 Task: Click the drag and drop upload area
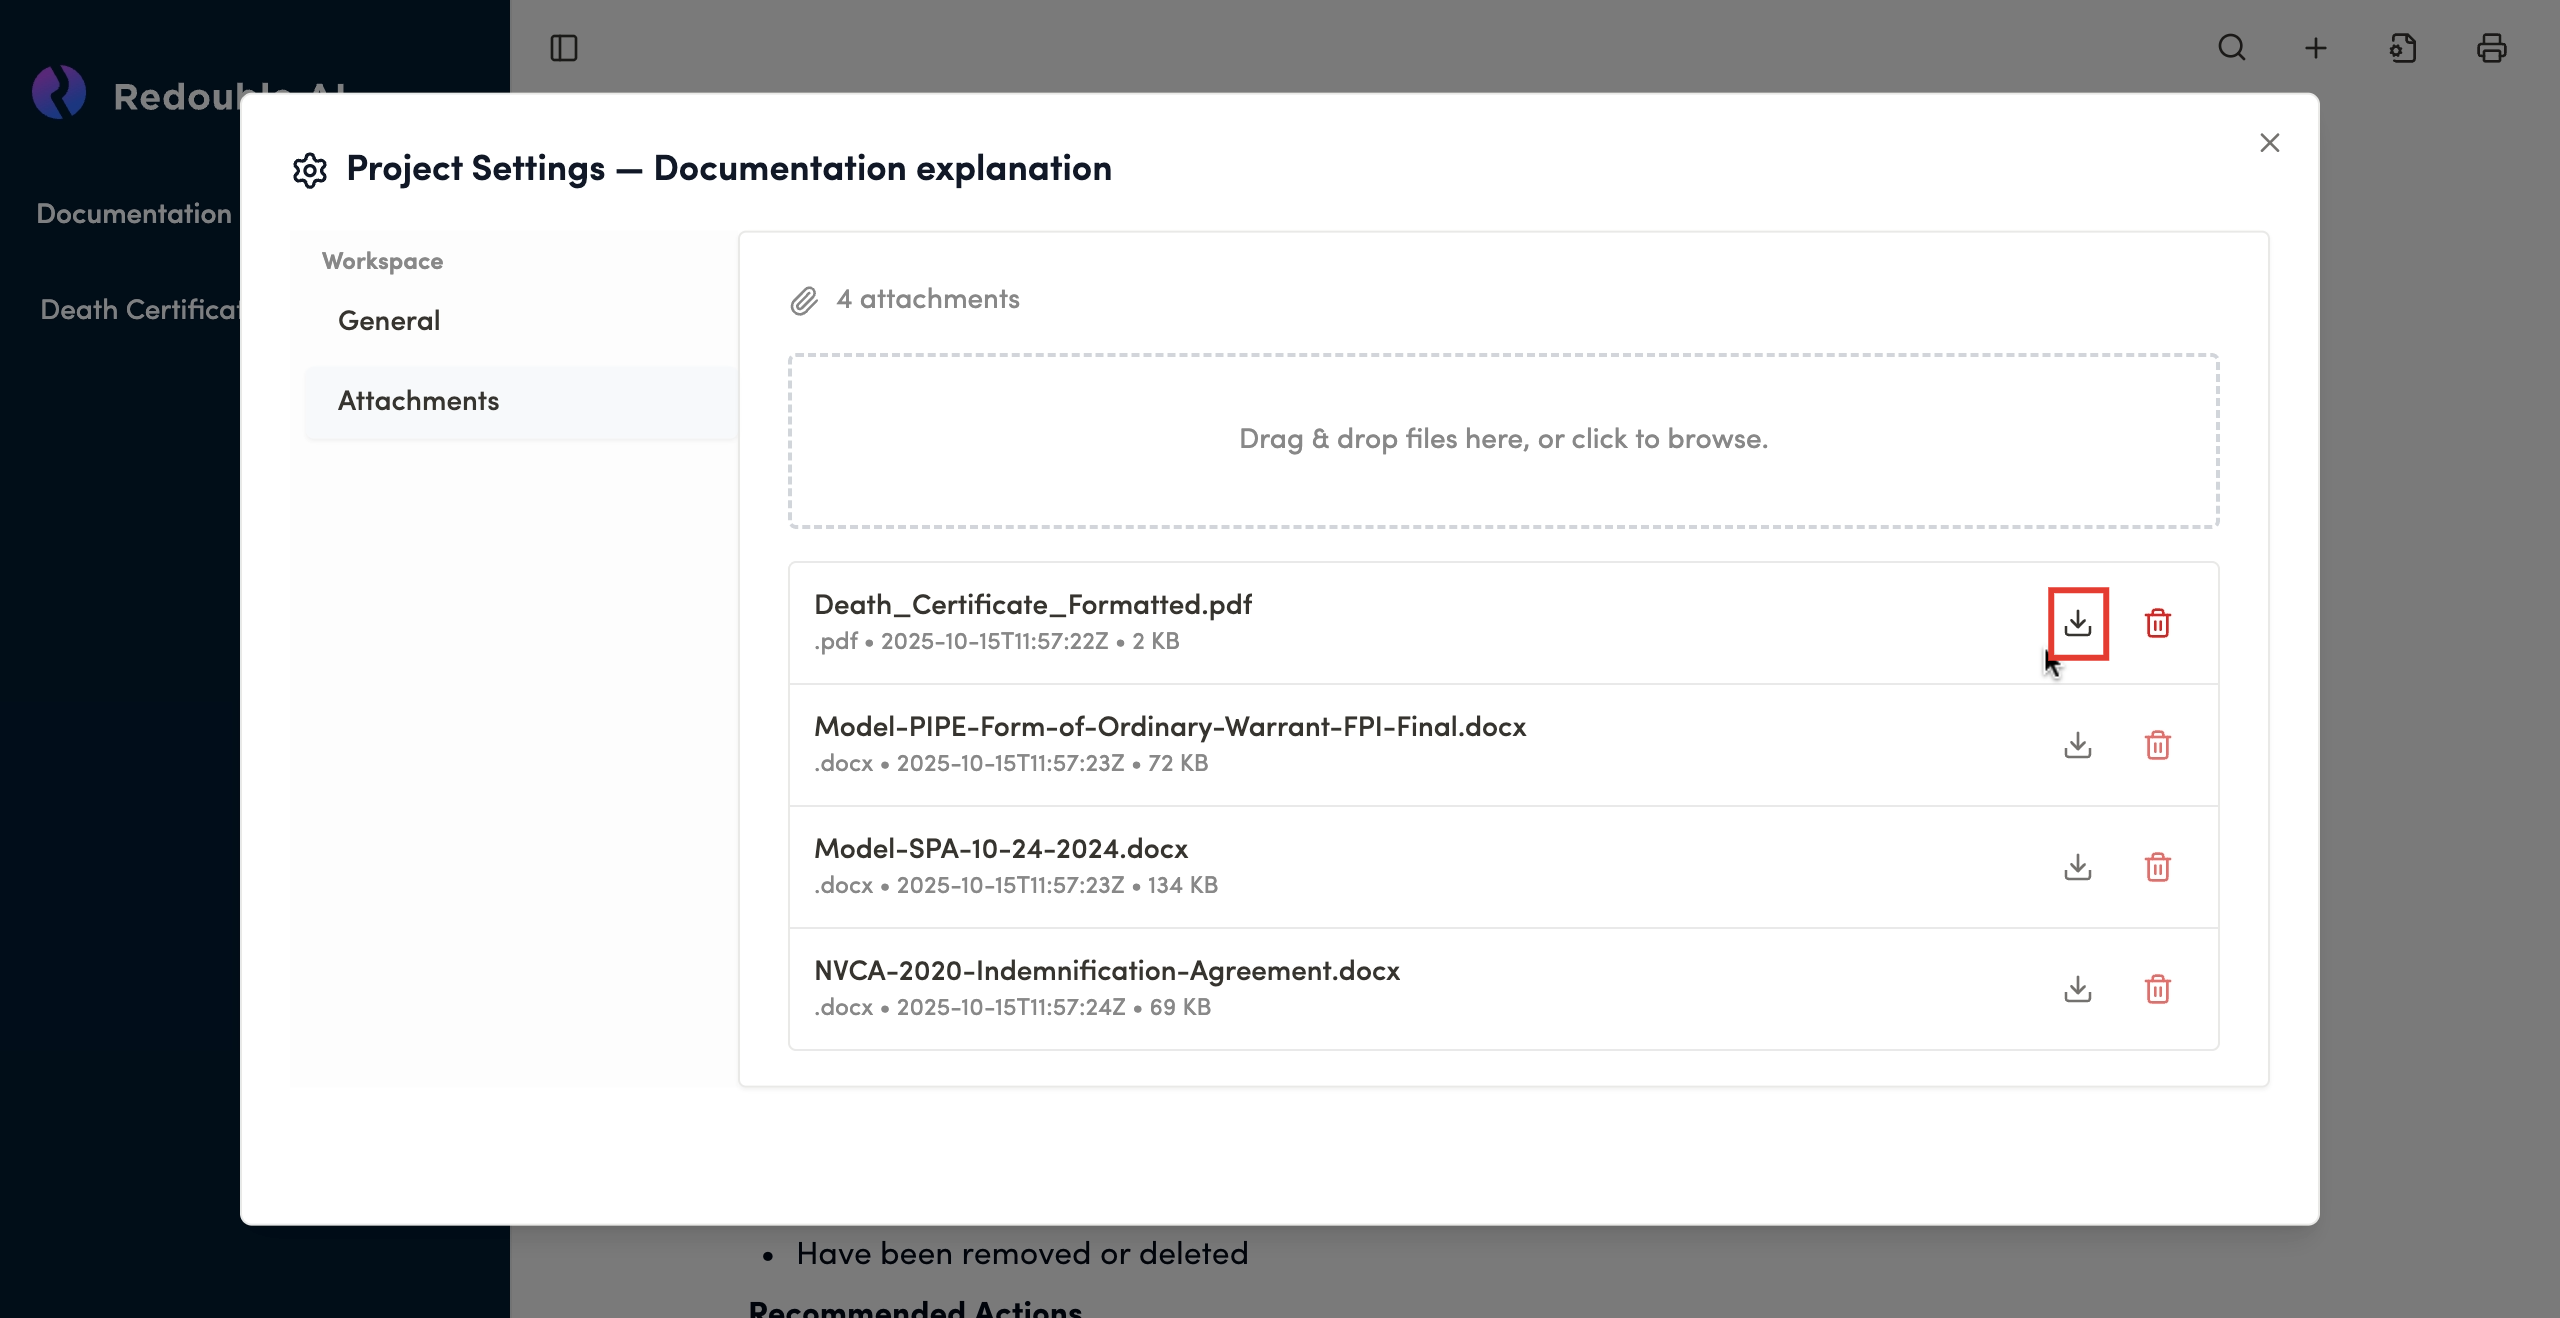click(1503, 440)
